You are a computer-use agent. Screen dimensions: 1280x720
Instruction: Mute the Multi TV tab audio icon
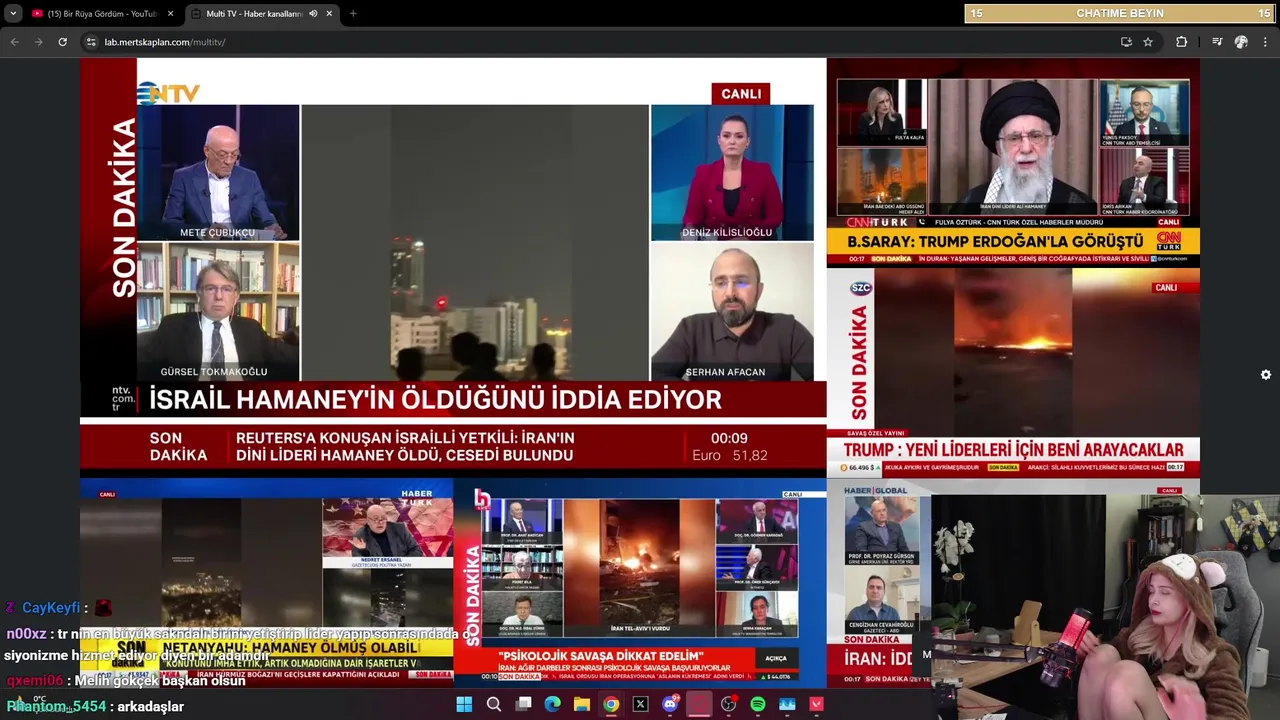click(313, 13)
